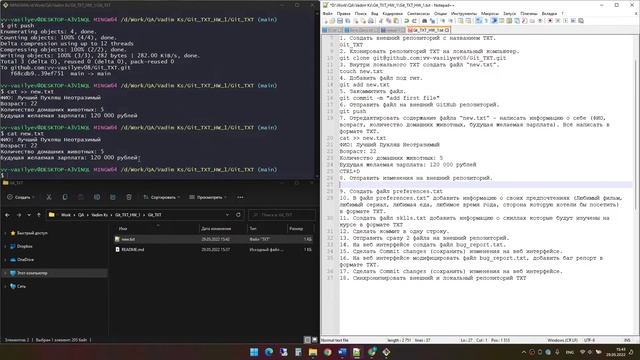Open Microsoft Edge from the taskbar
640x360 pixels.
(269, 352)
